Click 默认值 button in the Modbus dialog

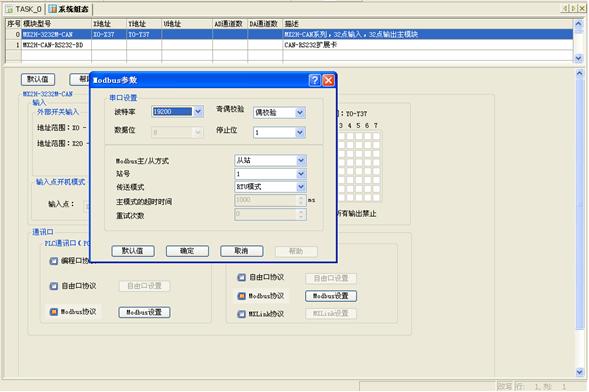click(x=133, y=251)
